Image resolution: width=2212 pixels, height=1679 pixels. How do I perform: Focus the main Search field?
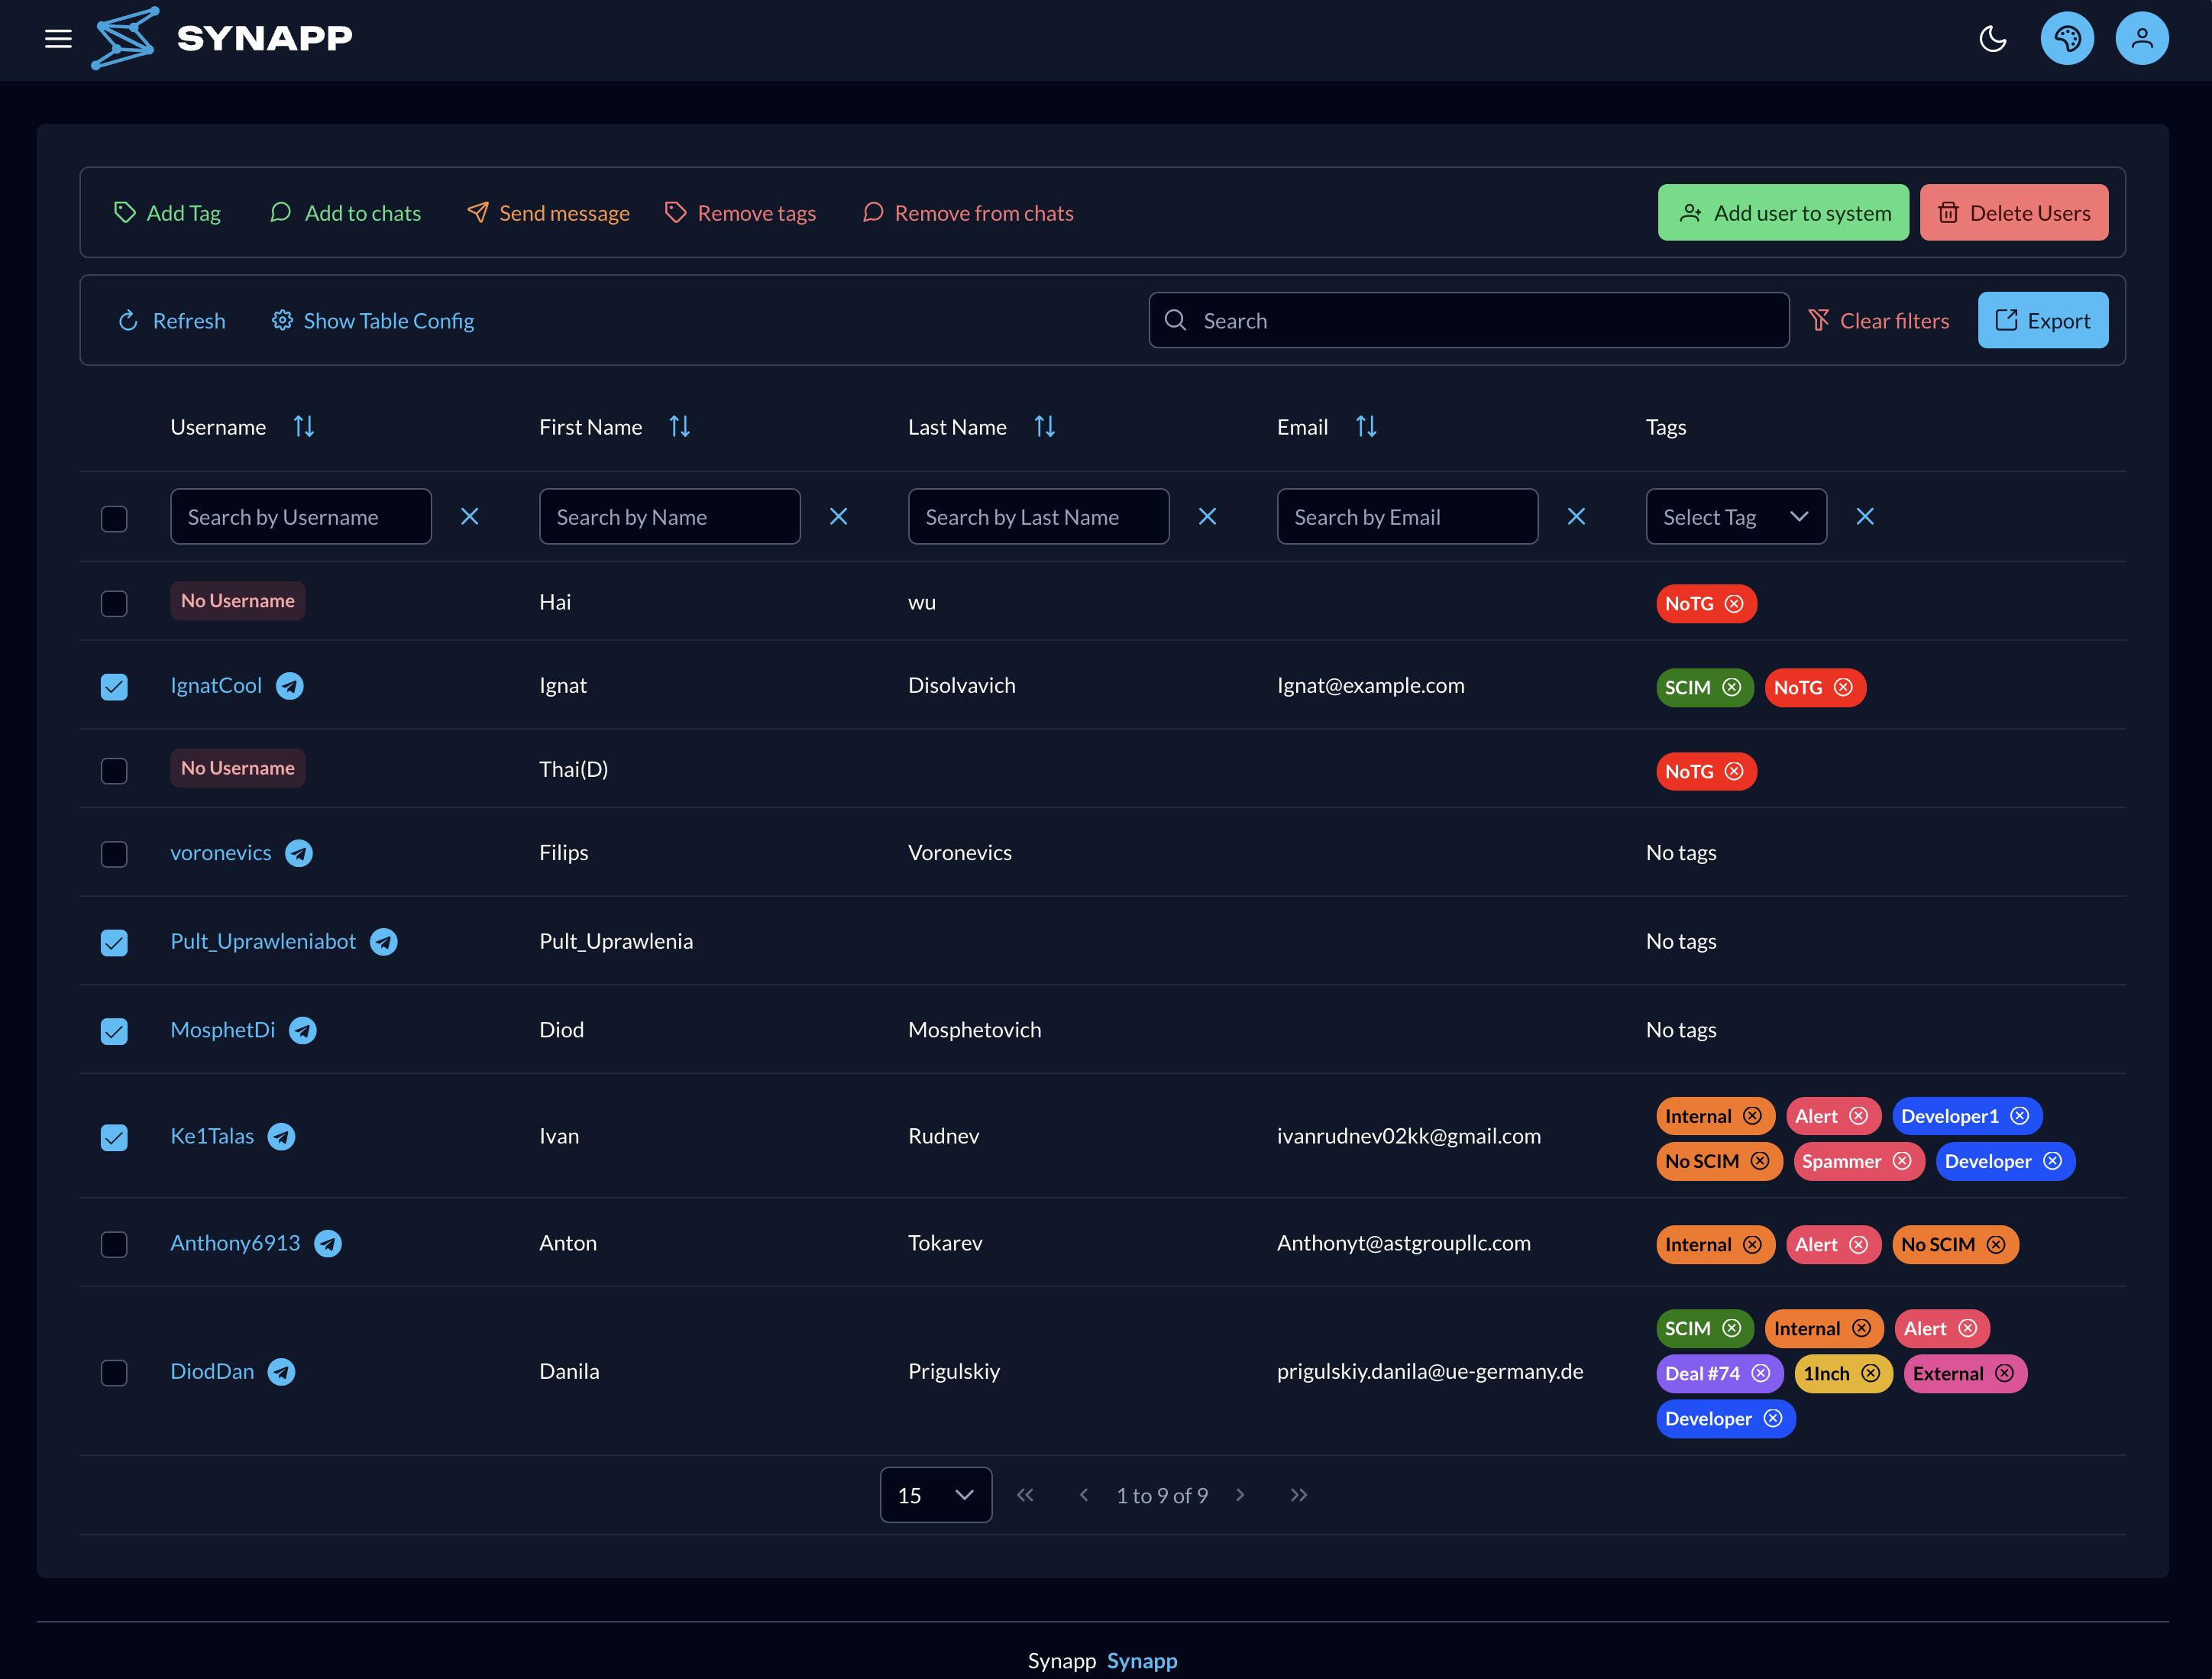pos(1469,321)
